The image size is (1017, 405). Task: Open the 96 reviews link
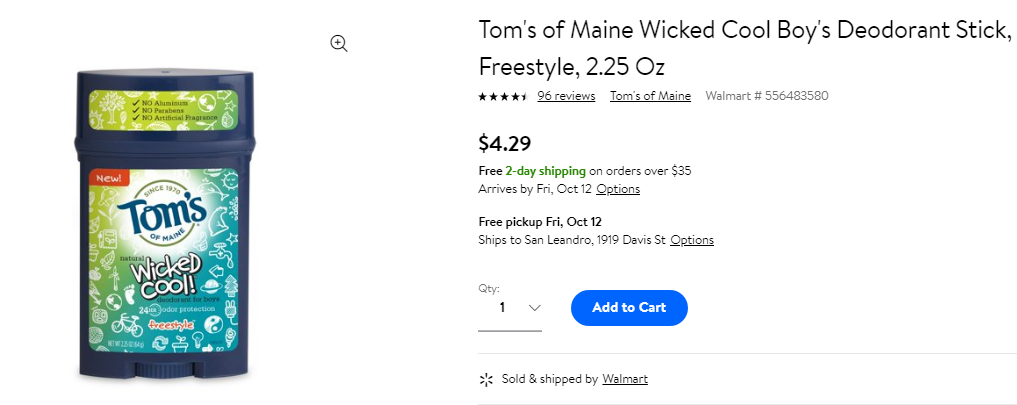(x=566, y=96)
